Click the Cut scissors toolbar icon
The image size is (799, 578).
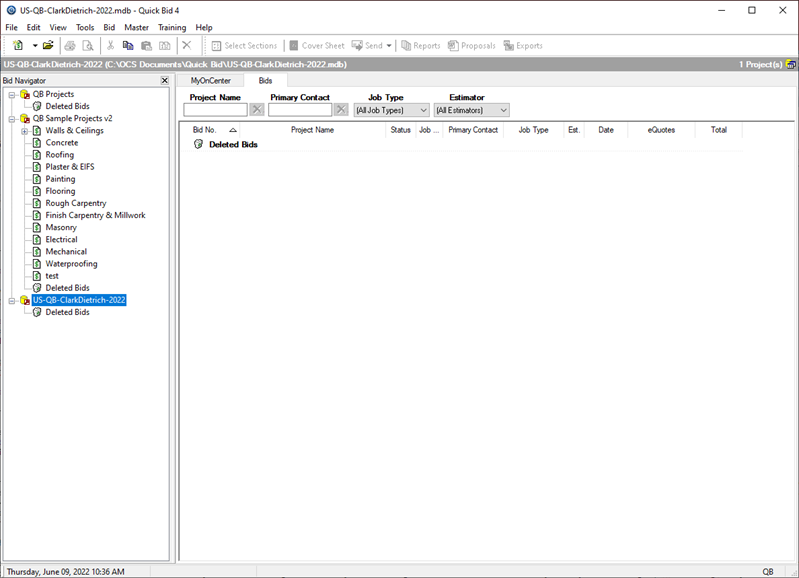[x=110, y=46]
